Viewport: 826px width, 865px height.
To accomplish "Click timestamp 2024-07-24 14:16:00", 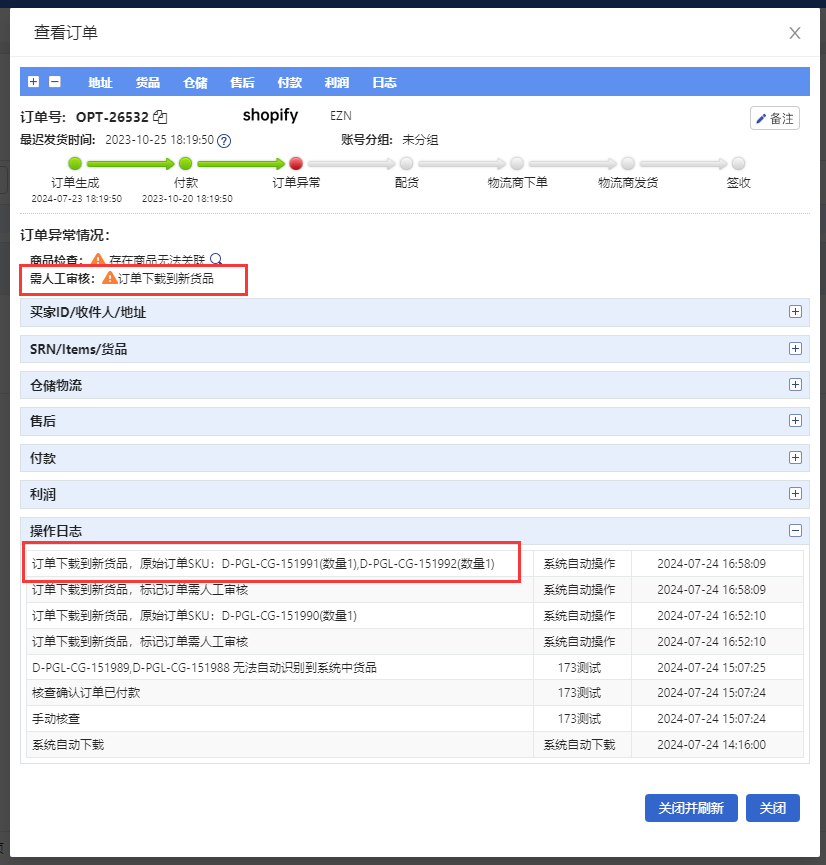I will pos(711,745).
